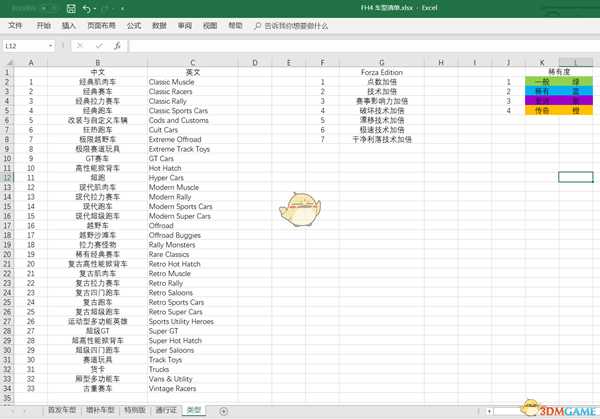Open the 数据 ribbon tab
The height and width of the screenshot is (419, 600).
click(x=159, y=26)
